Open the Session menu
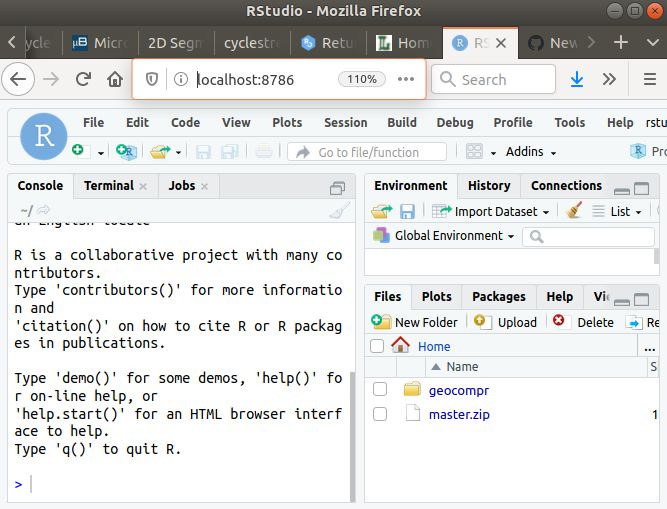Viewport: 667px width, 509px height. pyautogui.click(x=346, y=122)
